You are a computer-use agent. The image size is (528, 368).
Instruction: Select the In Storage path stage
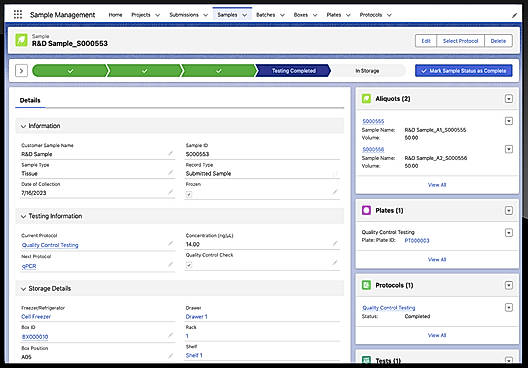[x=367, y=71]
